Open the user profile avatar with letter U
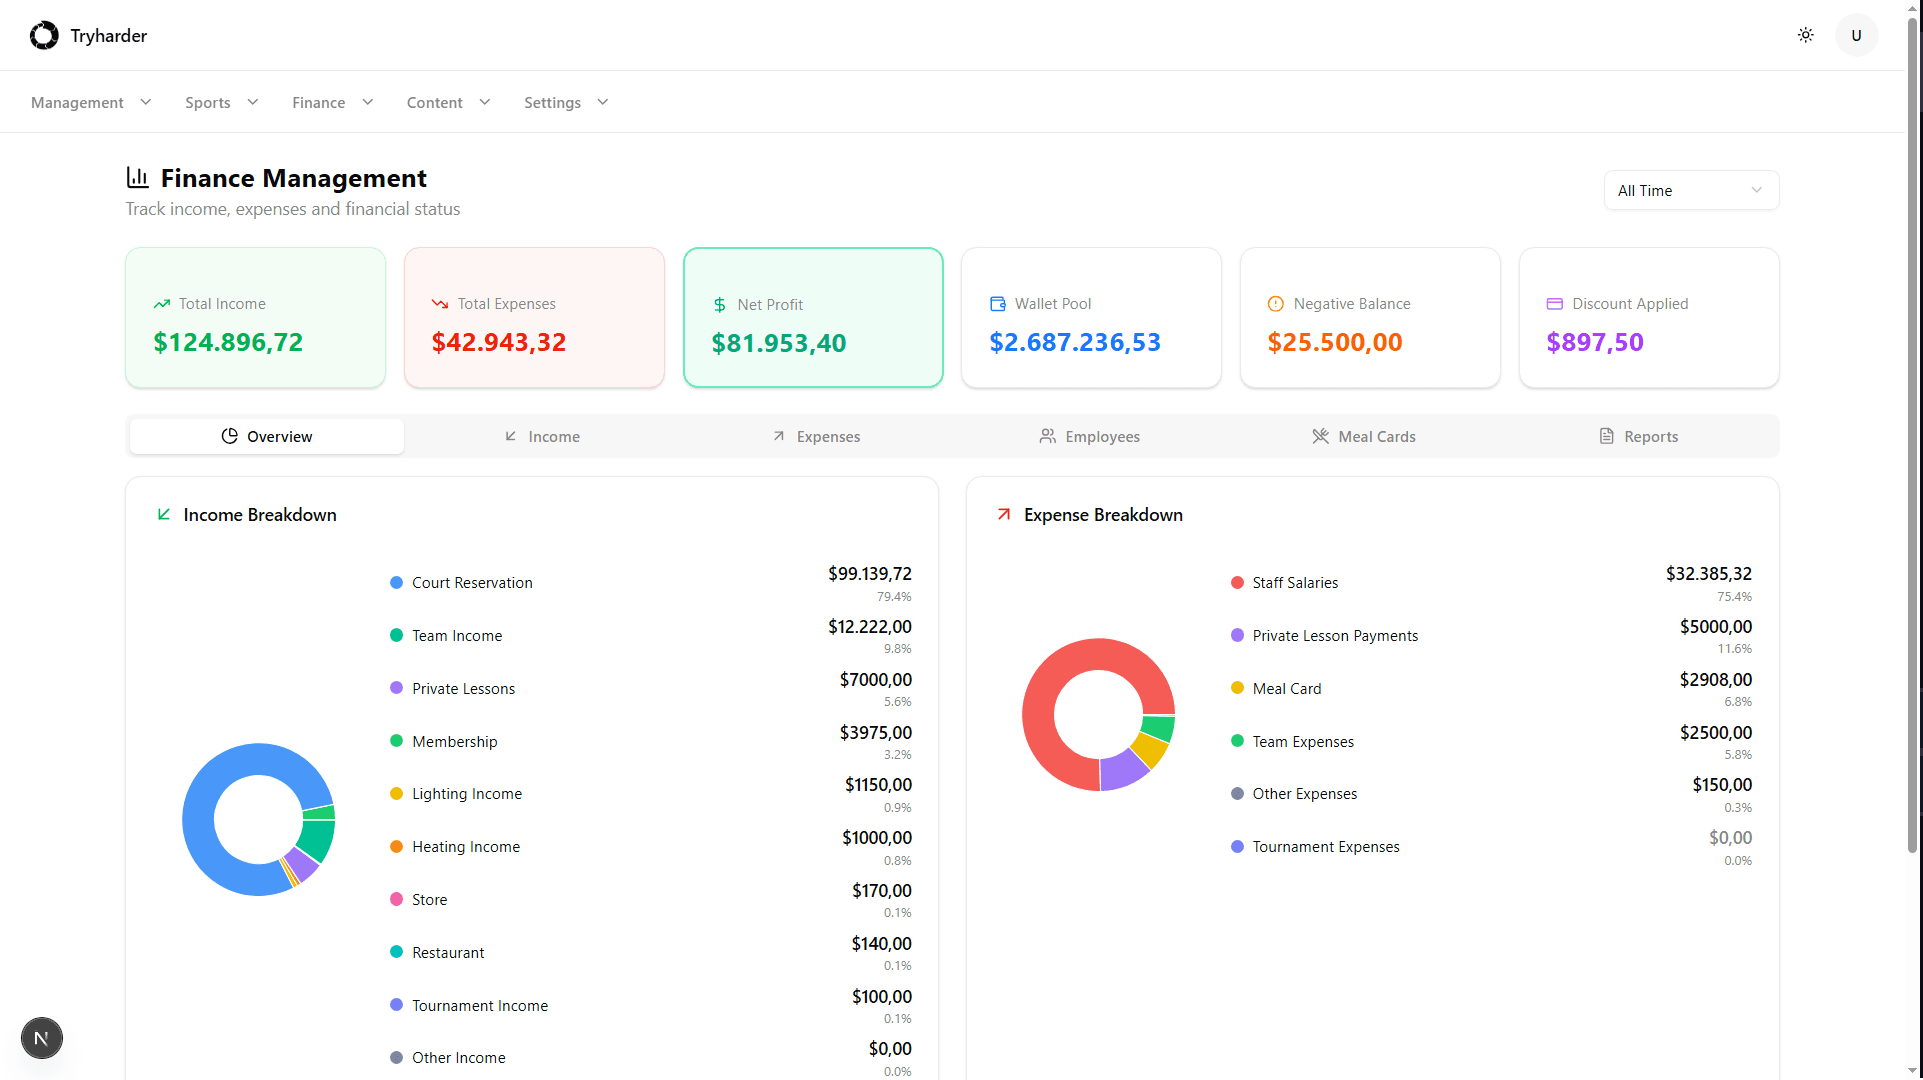Image resolution: width=1923 pixels, height=1080 pixels. [1855, 34]
